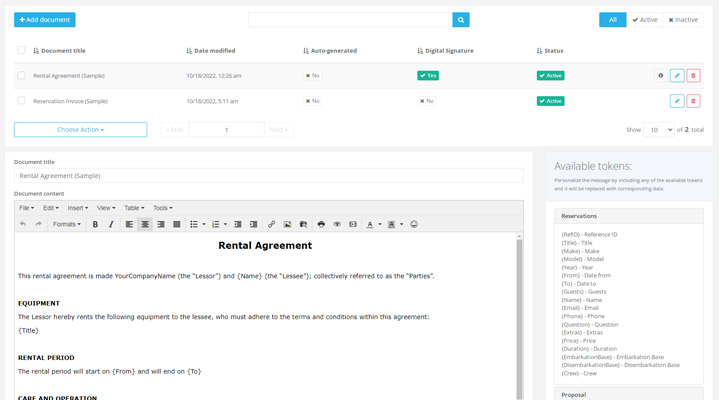Image resolution: width=720 pixels, height=400 pixels.
Task: Click the undo icon in the editor toolbar
Action: (x=23, y=224)
